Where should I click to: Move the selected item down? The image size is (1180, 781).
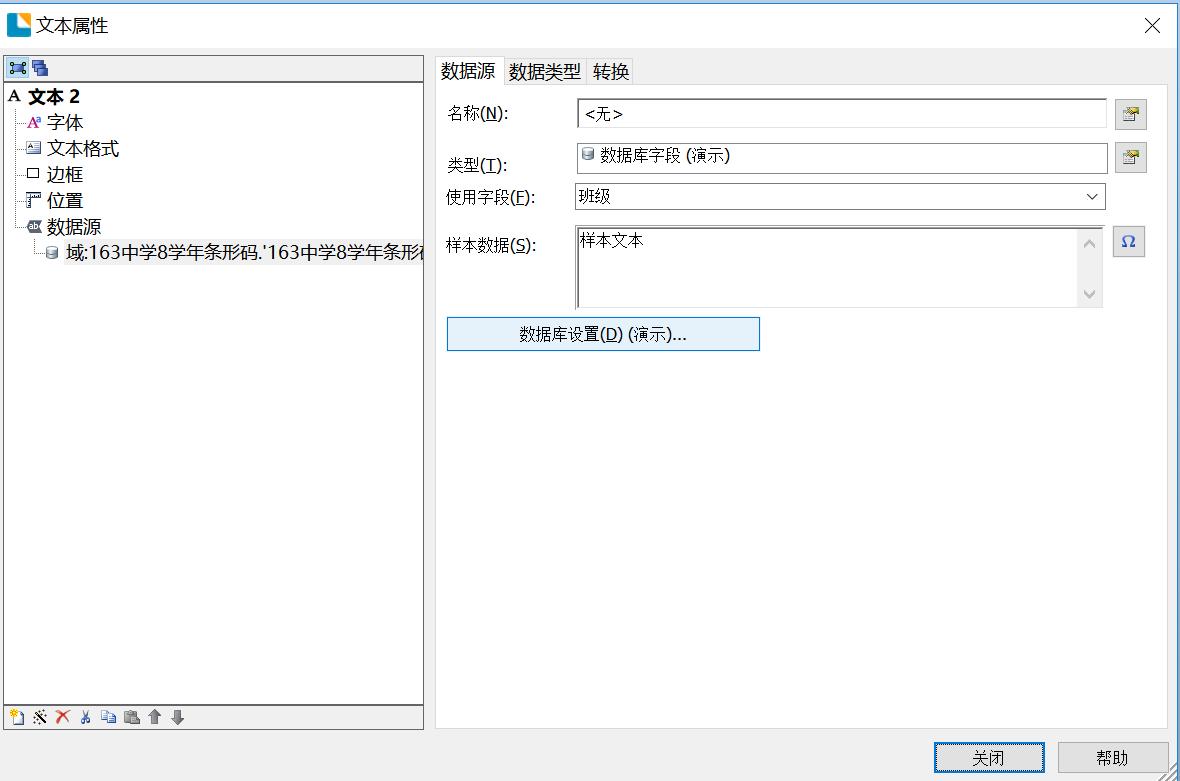pyautogui.click(x=176, y=717)
